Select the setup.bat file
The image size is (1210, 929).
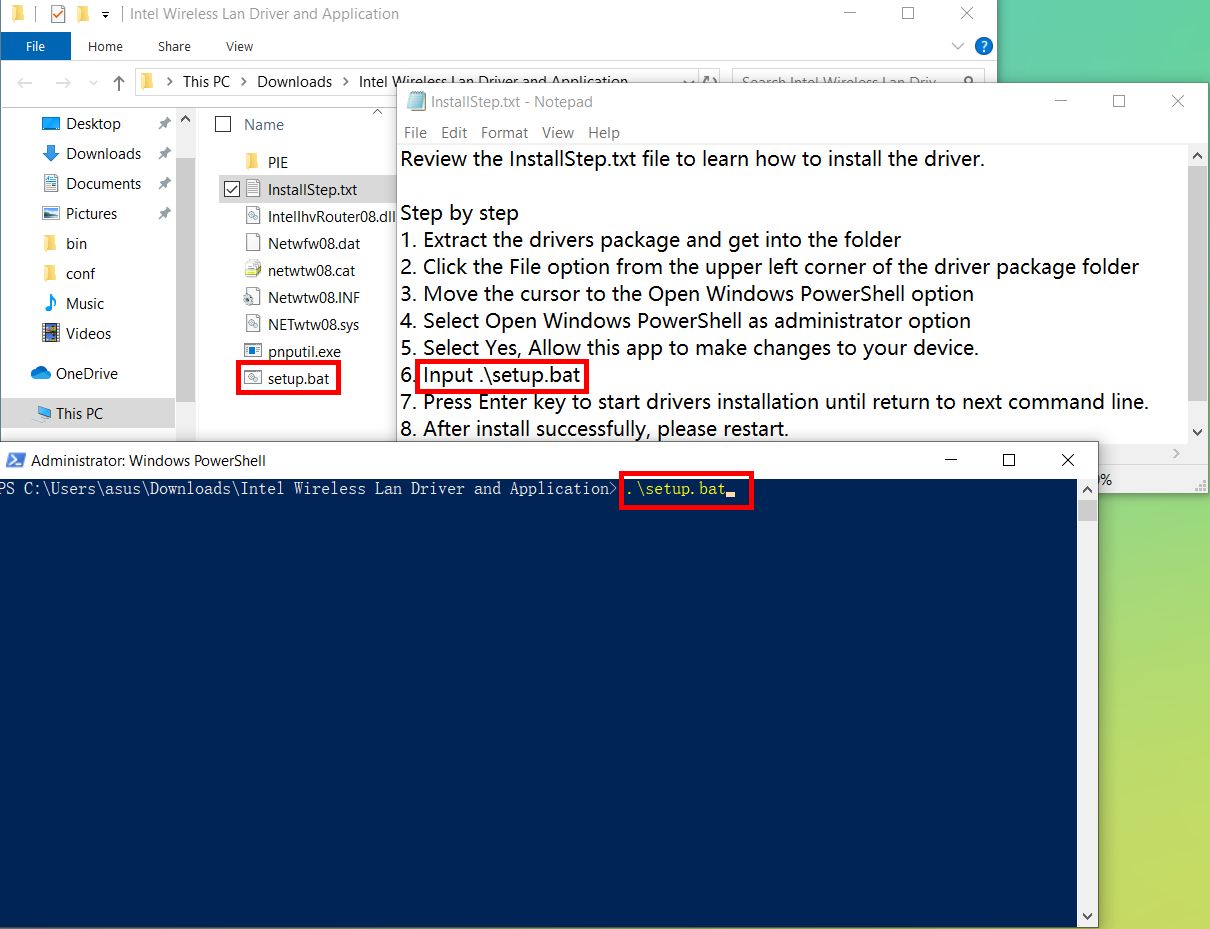tap(298, 379)
